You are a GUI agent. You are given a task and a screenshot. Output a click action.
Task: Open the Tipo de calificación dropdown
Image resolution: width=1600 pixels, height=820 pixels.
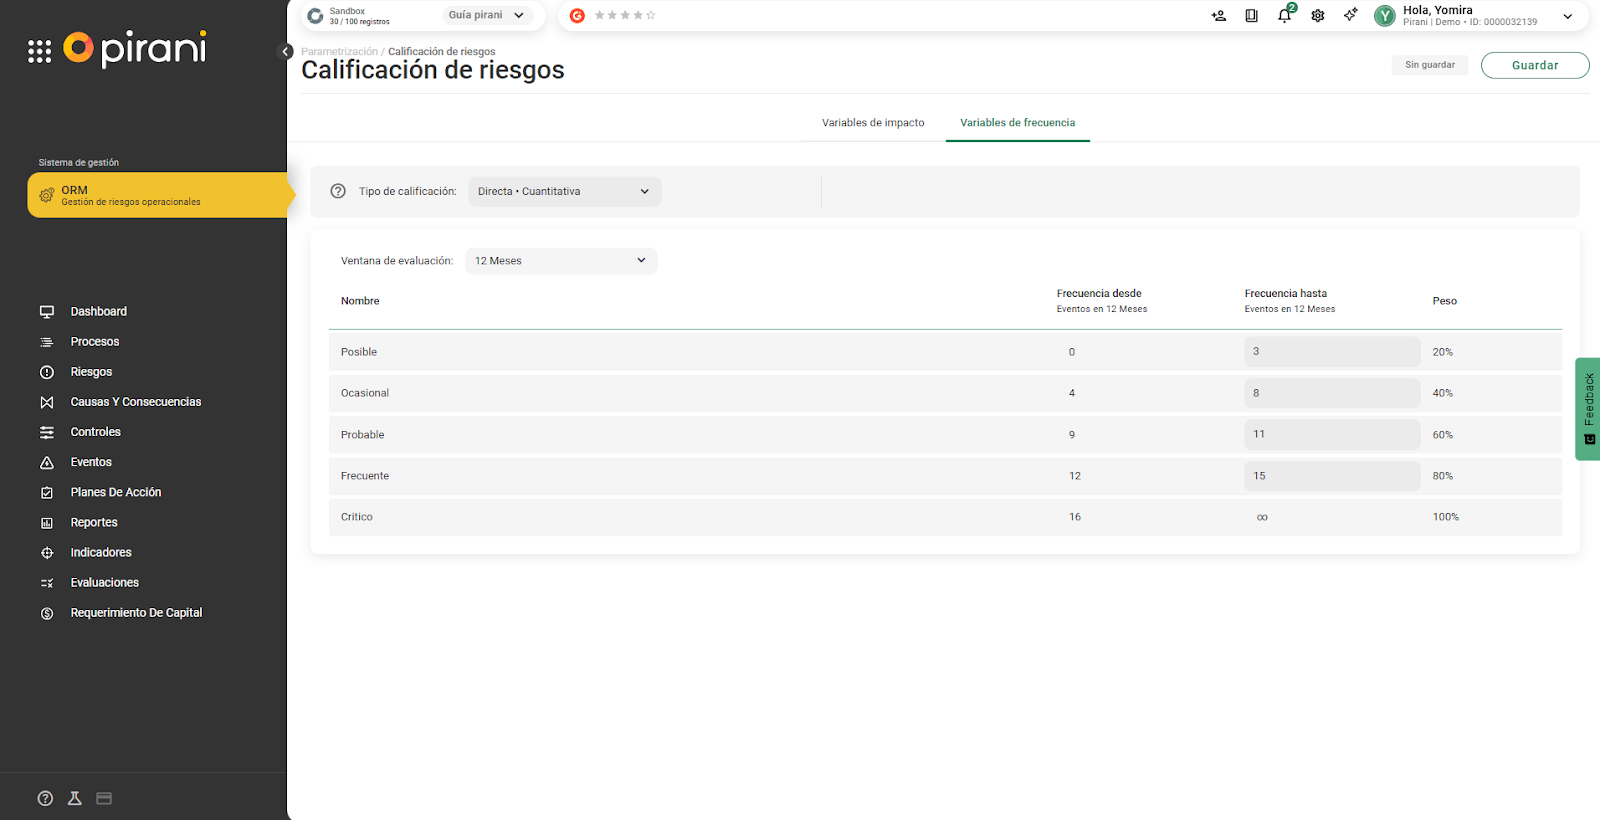[x=564, y=192]
